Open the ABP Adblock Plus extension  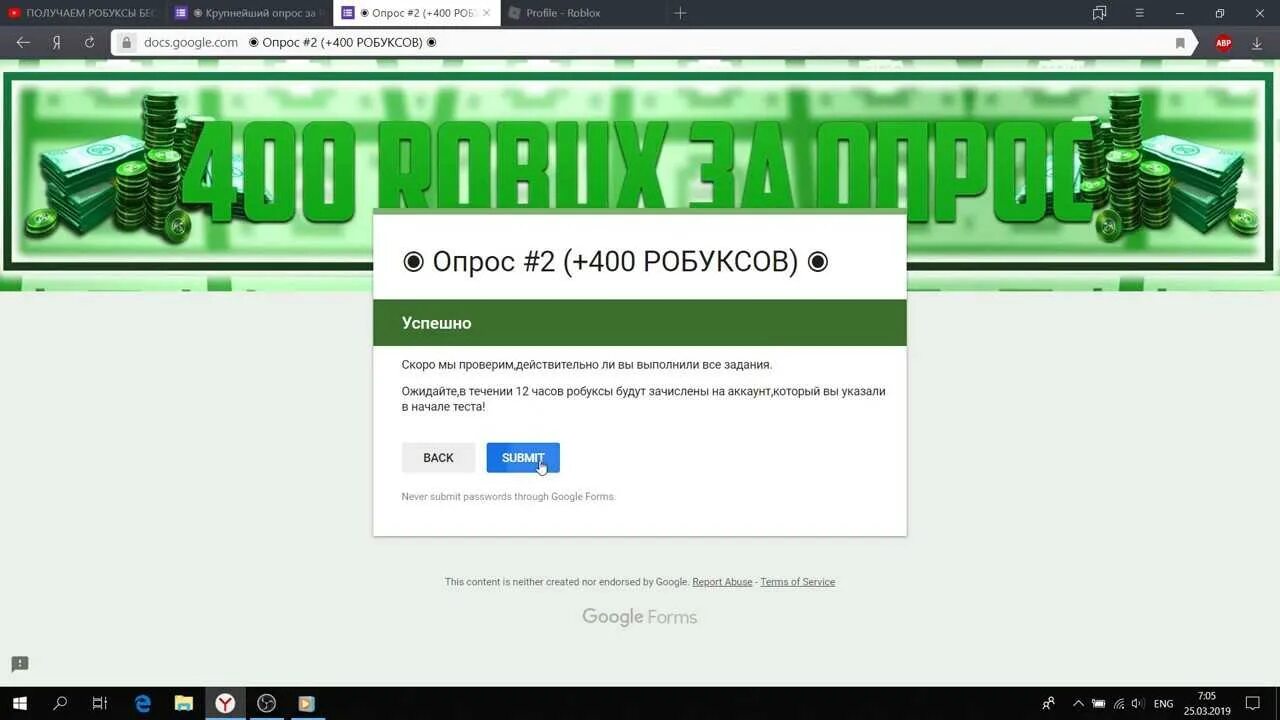click(1223, 43)
